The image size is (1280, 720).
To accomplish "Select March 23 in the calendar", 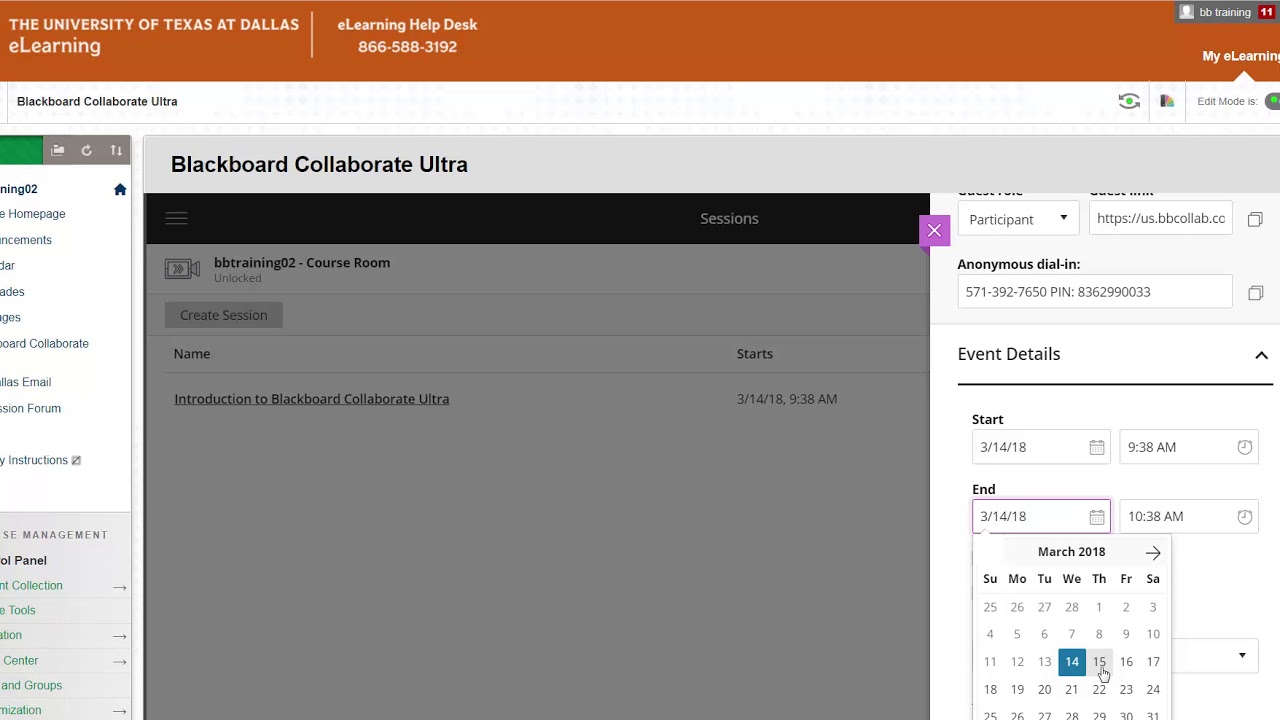I will tap(1126, 689).
